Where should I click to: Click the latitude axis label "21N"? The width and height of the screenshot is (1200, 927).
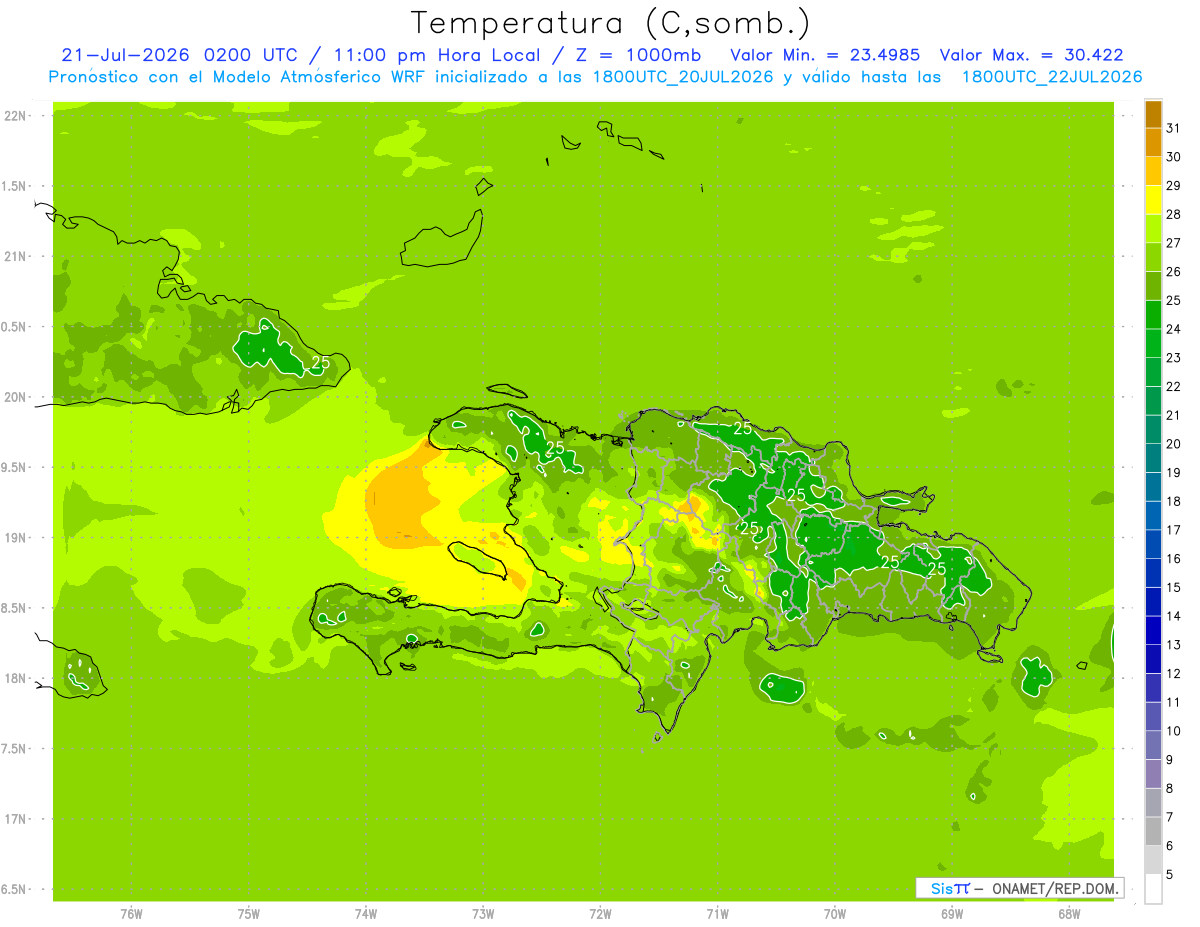(15, 257)
